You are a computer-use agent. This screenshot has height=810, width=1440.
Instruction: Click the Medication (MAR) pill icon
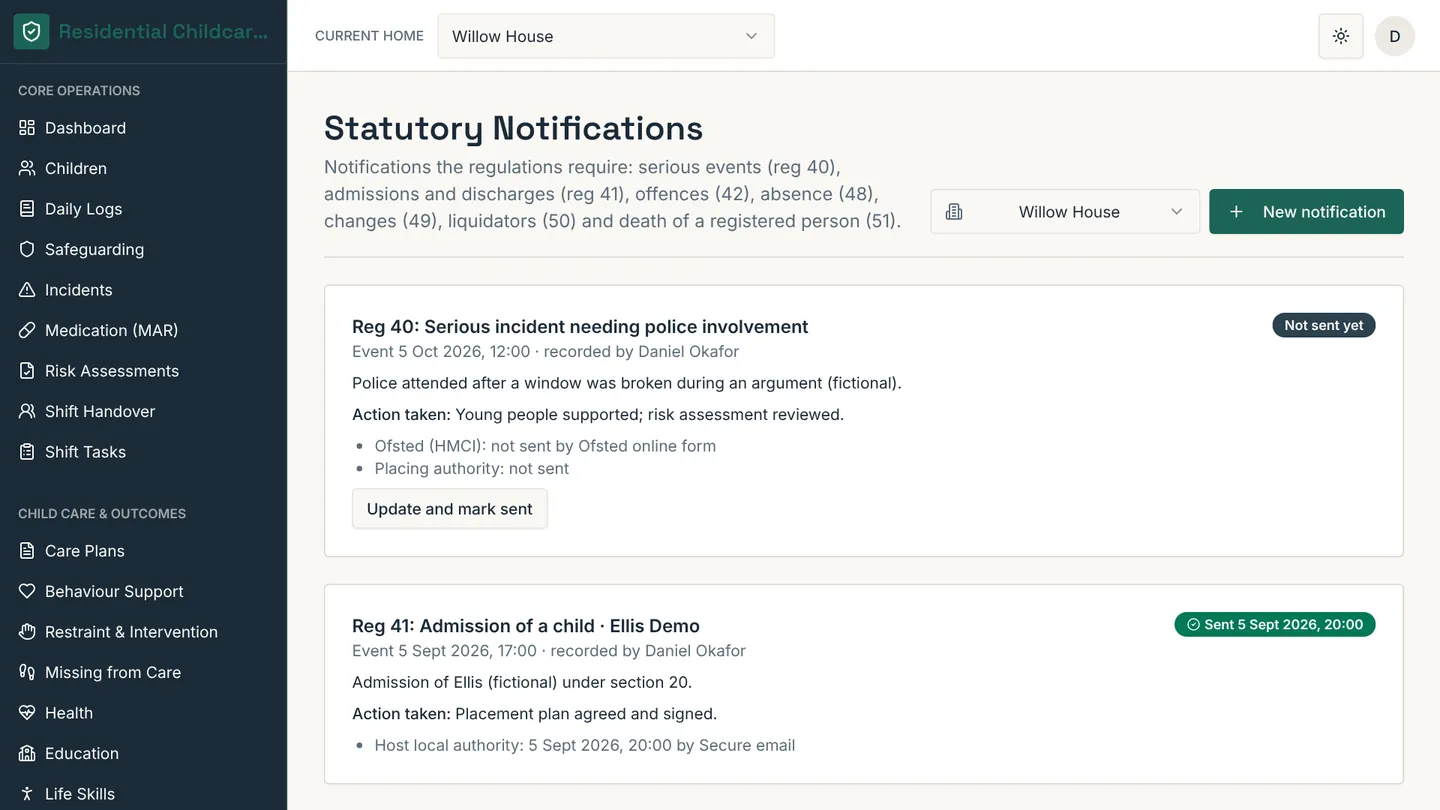(x=27, y=330)
